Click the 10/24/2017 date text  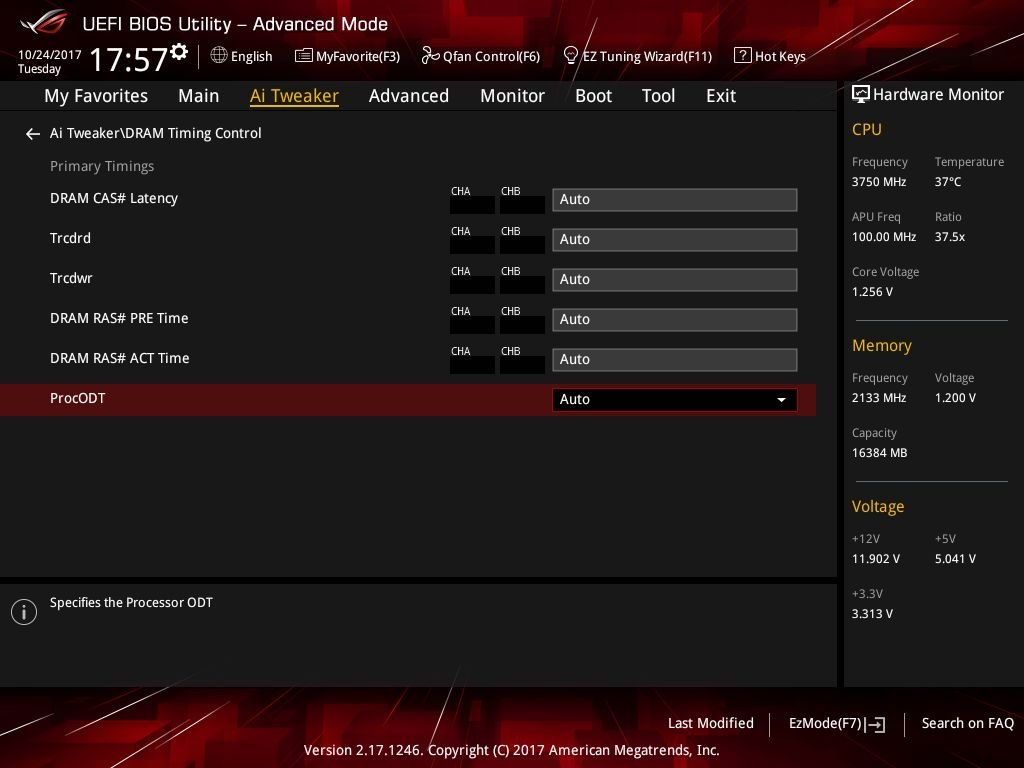click(50, 55)
